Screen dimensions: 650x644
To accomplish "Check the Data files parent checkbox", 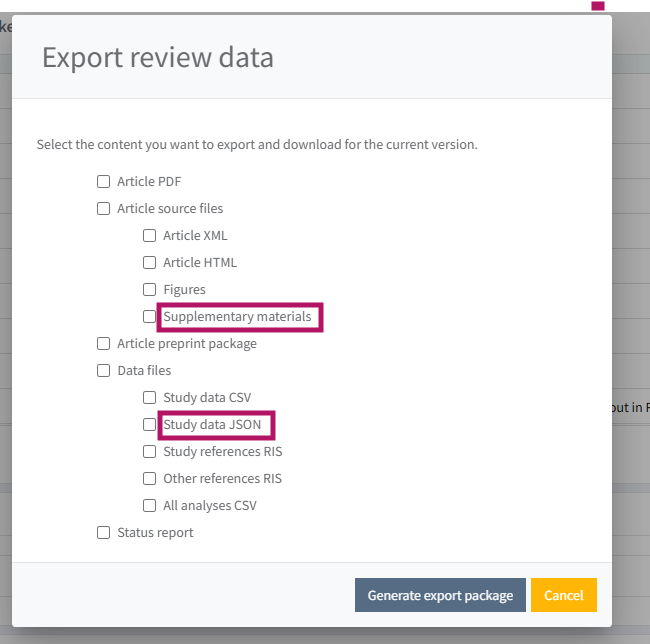I will coord(103,371).
